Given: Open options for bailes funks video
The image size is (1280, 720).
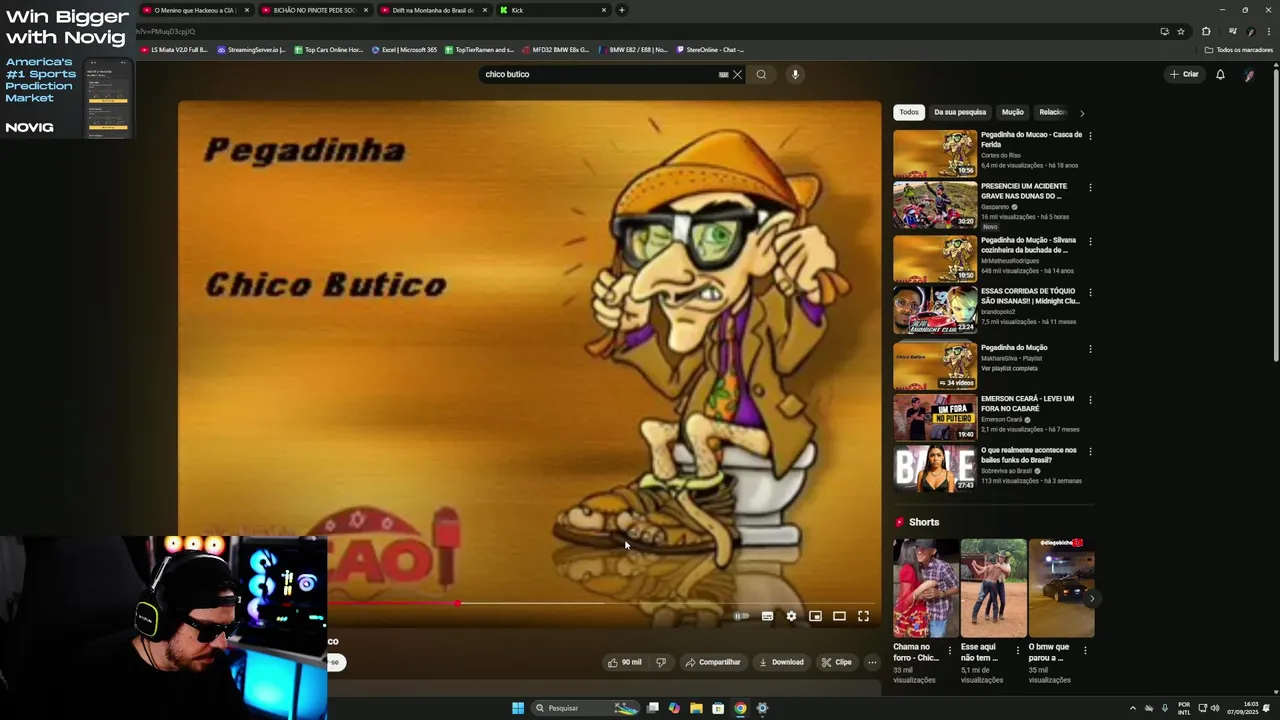Looking at the screenshot, I should click(x=1090, y=451).
